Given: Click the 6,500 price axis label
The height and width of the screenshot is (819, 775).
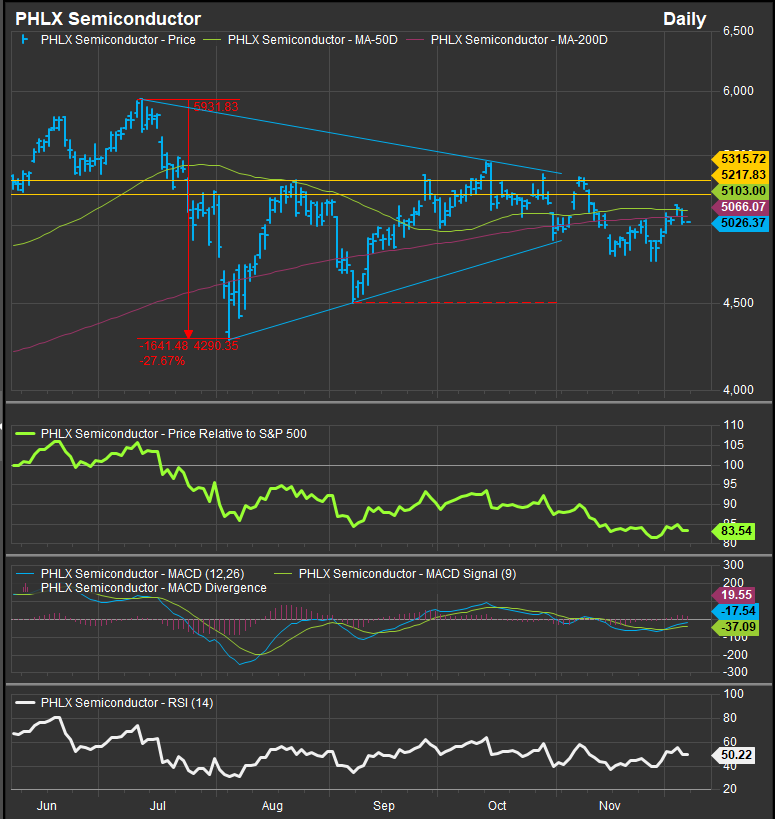Looking at the screenshot, I should tap(738, 31).
